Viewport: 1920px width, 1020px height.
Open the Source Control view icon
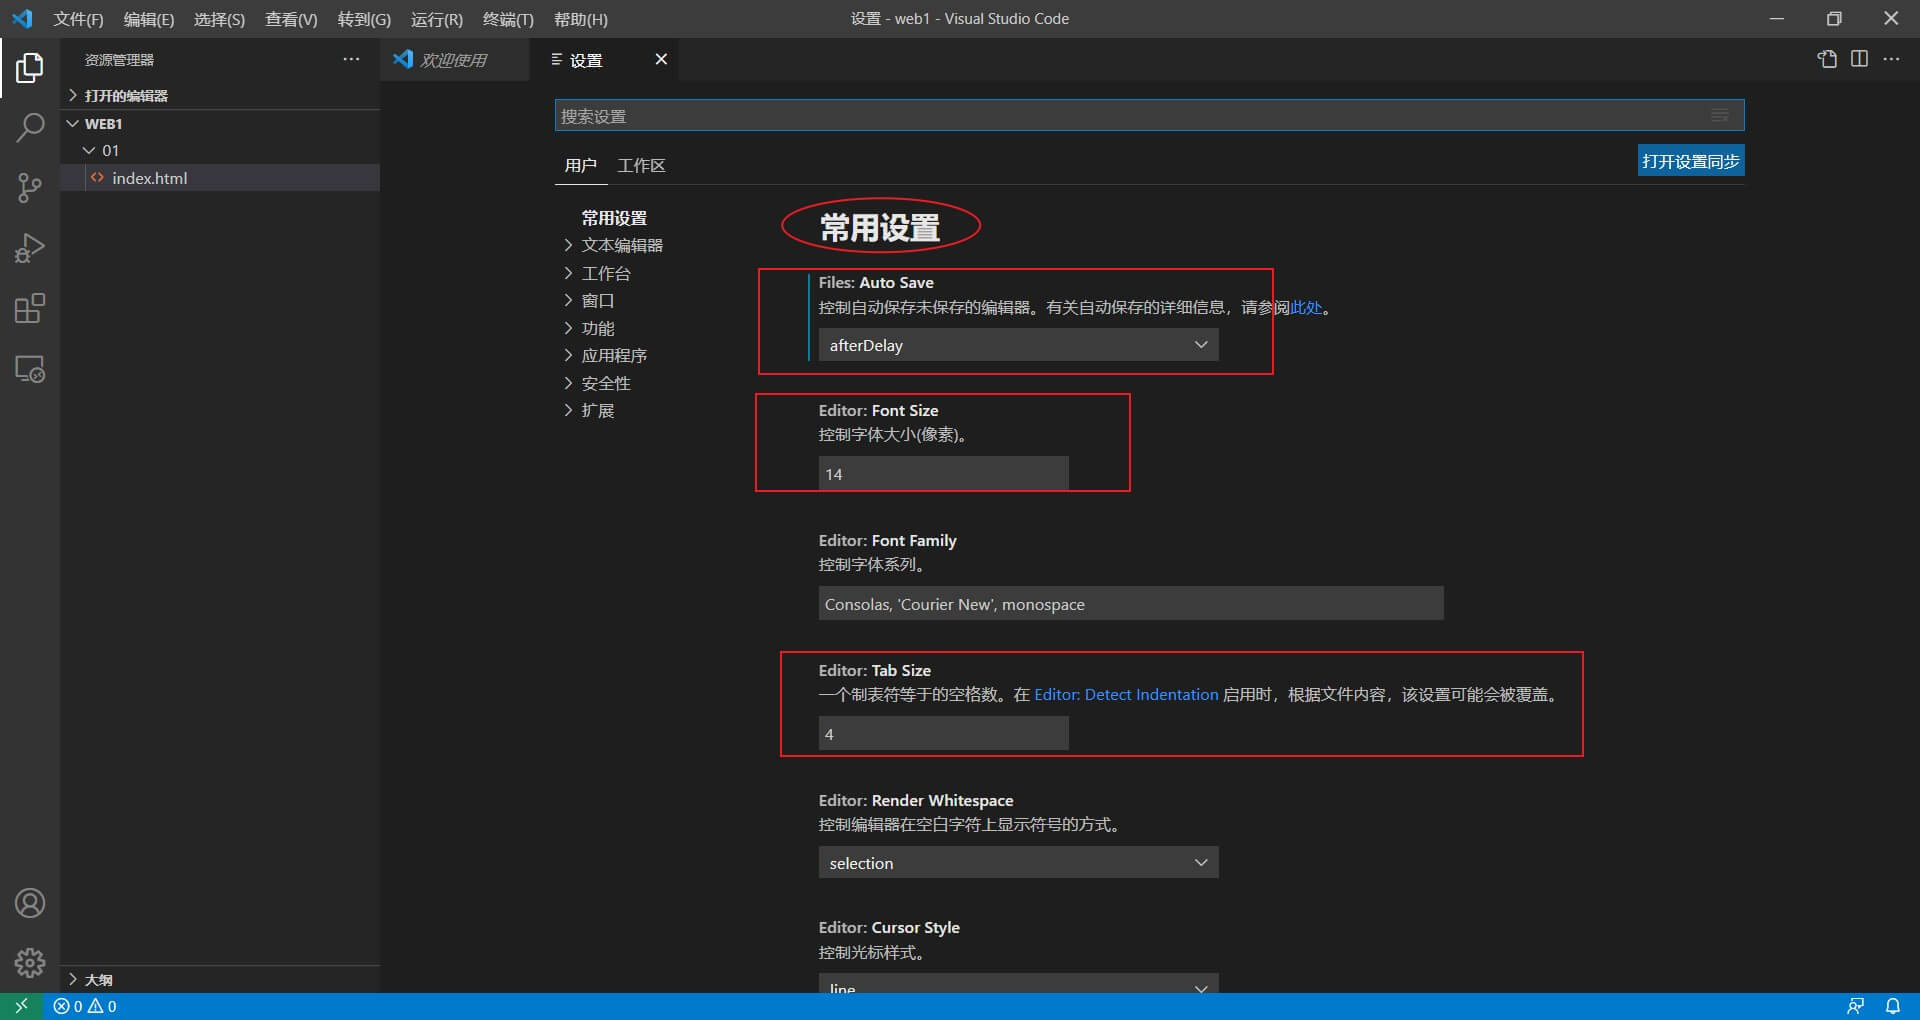click(x=30, y=188)
